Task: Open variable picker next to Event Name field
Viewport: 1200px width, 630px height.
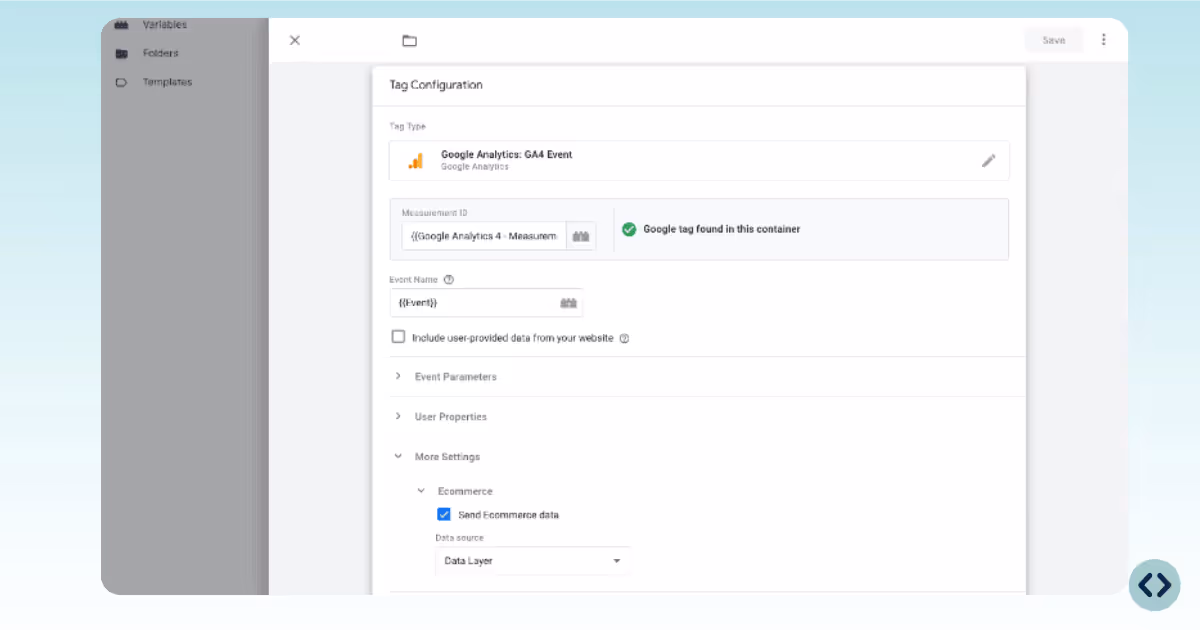Action: [x=569, y=302]
